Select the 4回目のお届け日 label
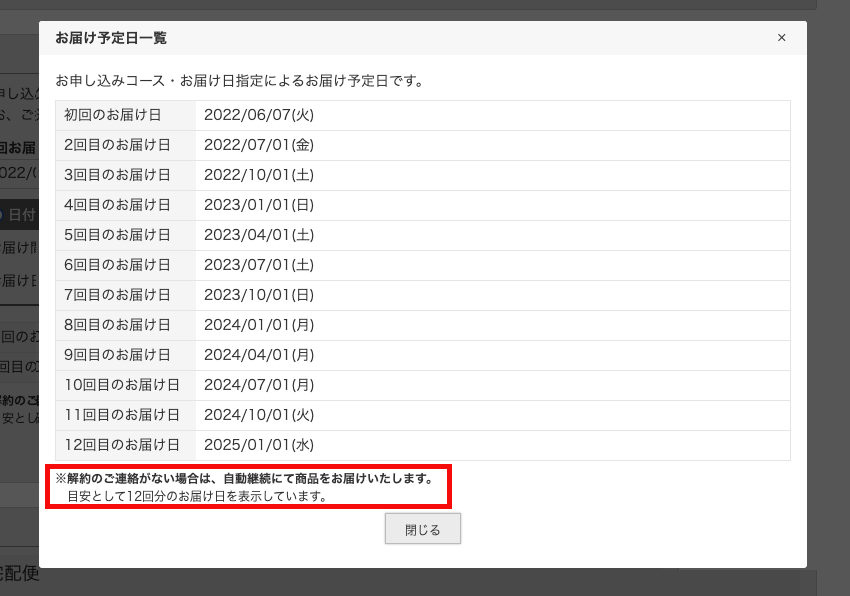Image resolution: width=850 pixels, height=596 pixels. (117, 205)
